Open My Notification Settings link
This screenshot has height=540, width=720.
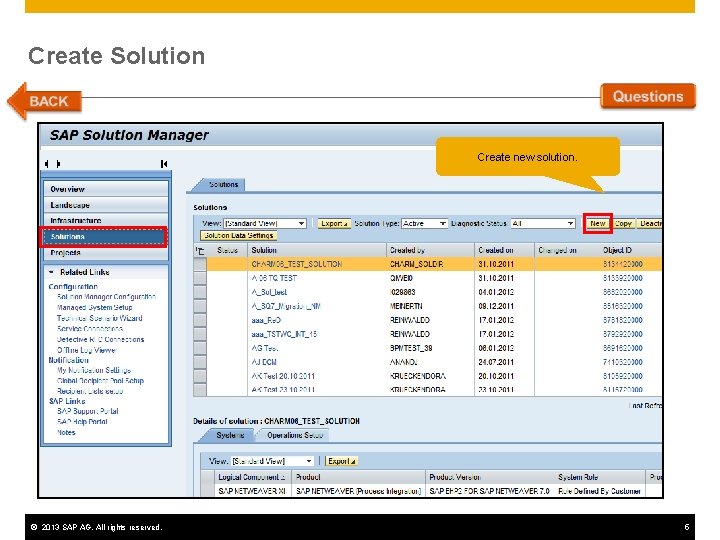click(94, 370)
